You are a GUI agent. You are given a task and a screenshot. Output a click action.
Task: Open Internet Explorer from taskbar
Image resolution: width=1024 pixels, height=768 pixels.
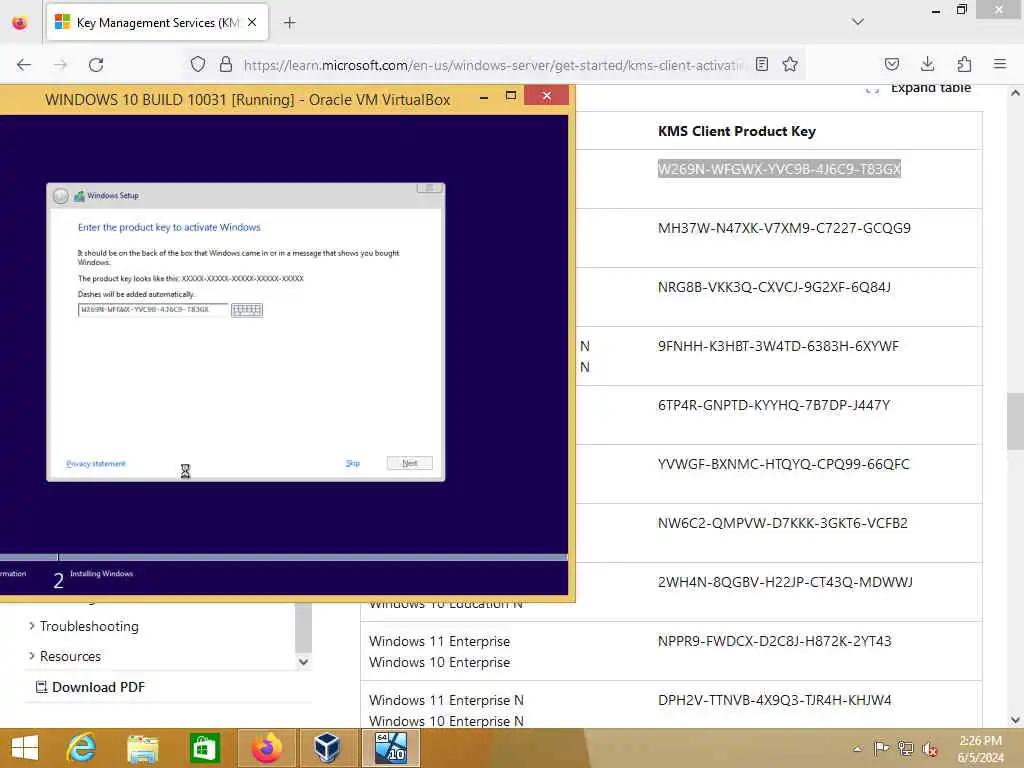[x=82, y=748]
